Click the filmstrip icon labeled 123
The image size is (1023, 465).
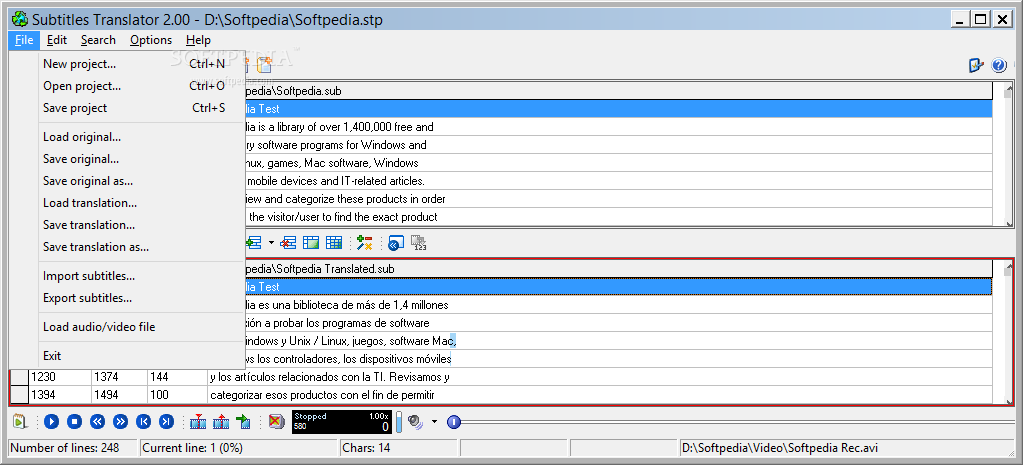click(418, 243)
